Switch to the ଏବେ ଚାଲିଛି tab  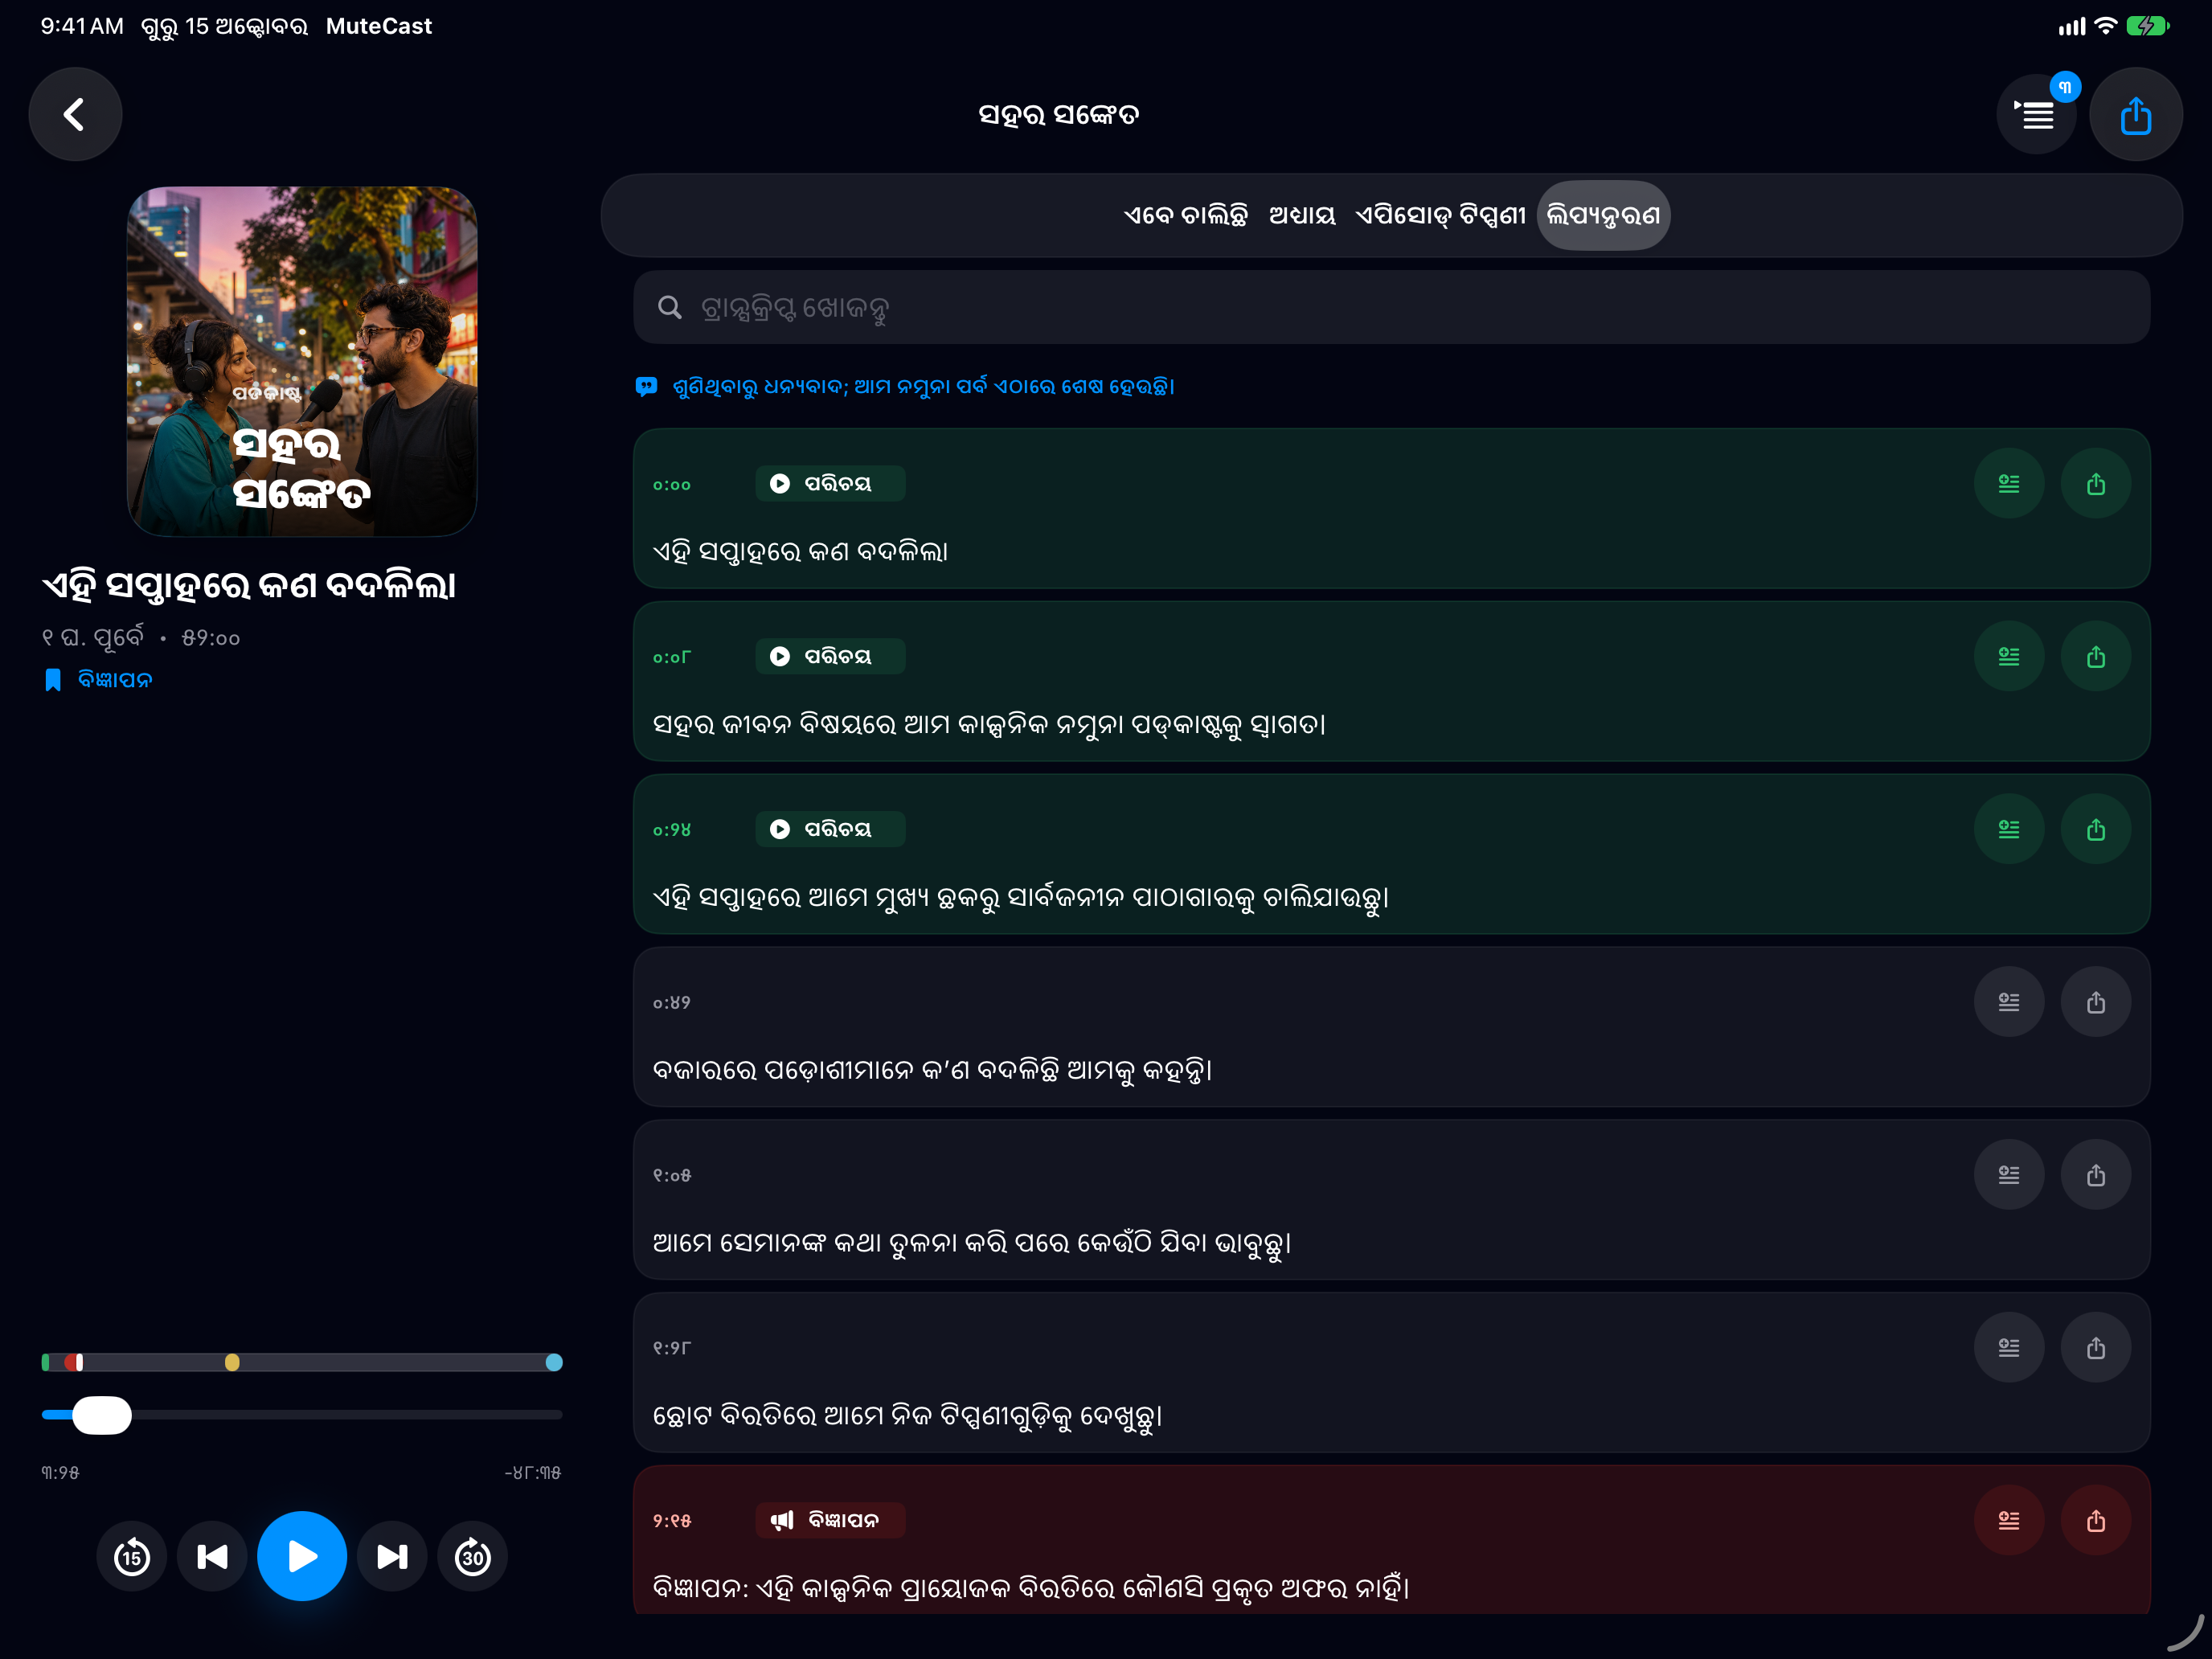pos(1185,215)
